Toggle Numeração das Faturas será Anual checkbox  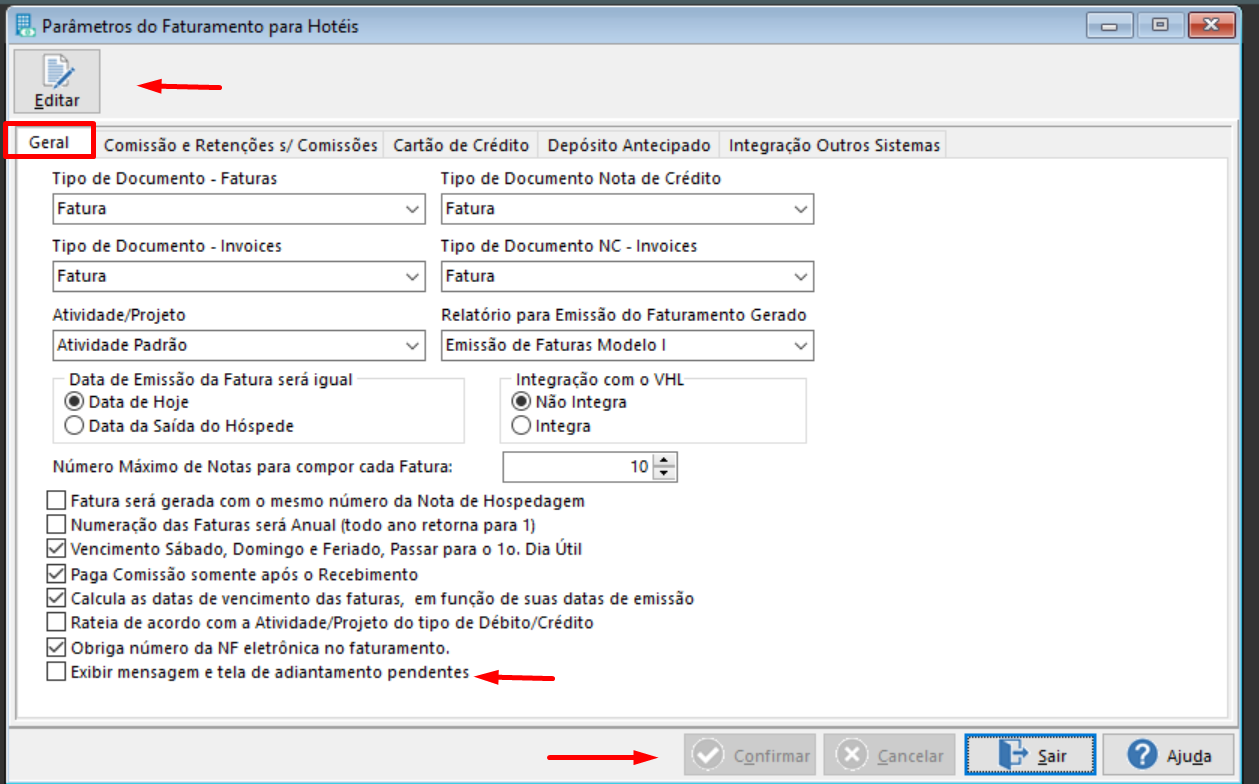point(56,524)
